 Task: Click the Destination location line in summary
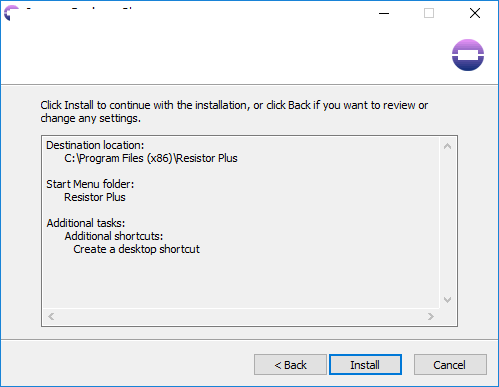tap(95, 145)
